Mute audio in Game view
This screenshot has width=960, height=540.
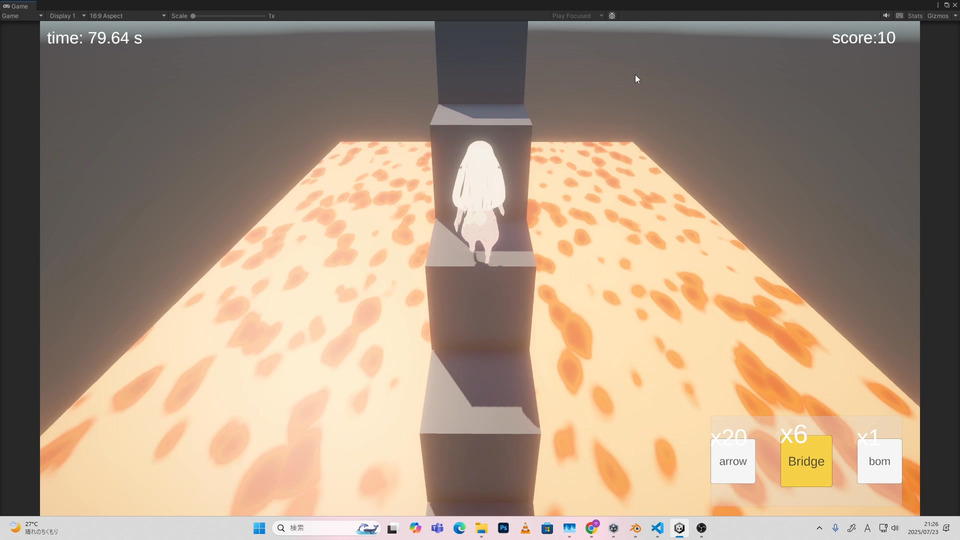point(886,16)
